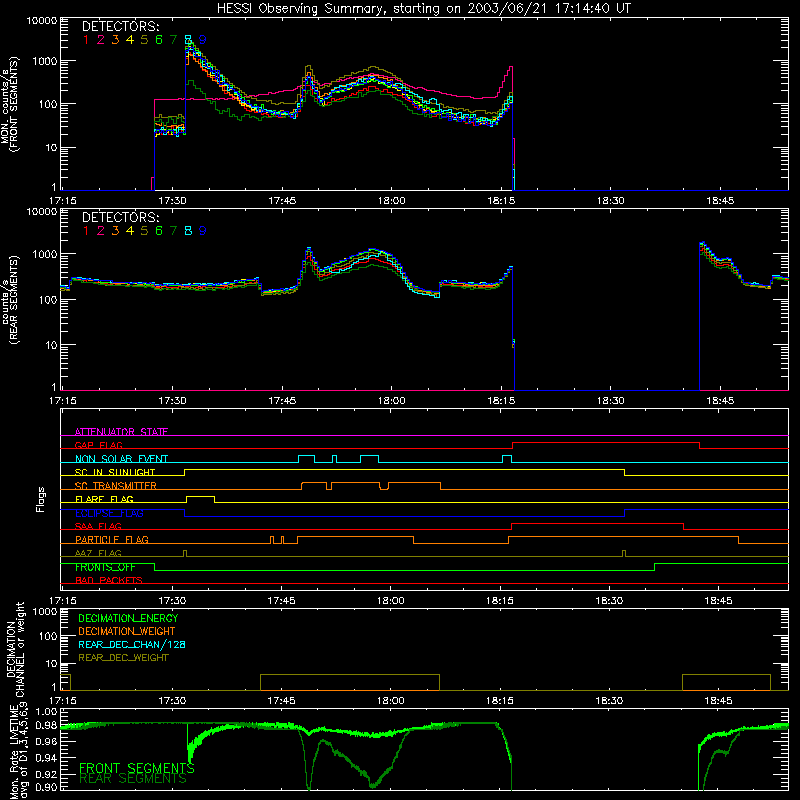Screen dimensions: 800x800
Task: Click pink detector 2 in rear segments legend
Action: pos(101,231)
